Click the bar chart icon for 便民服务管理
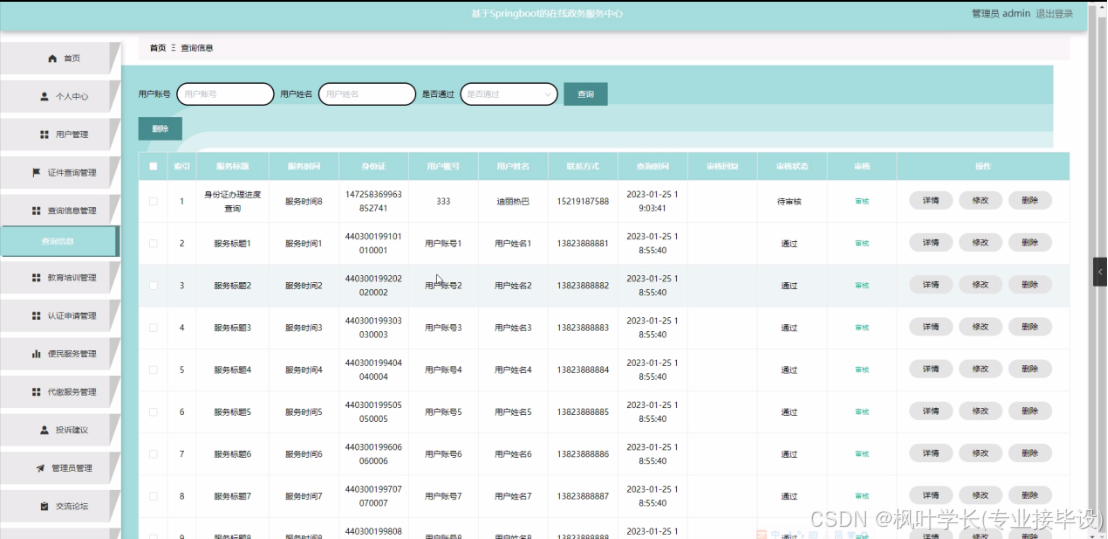Viewport: 1108px width, 539px height. pos(37,355)
